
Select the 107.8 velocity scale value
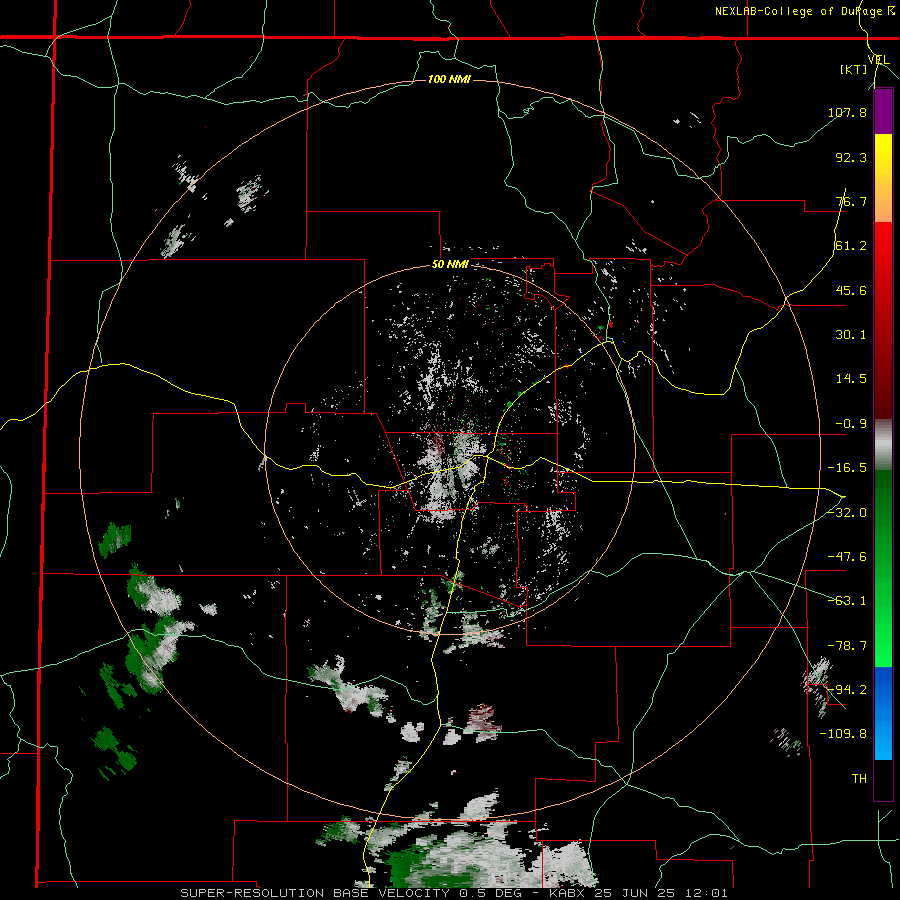pyautogui.click(x=847, y=112)
